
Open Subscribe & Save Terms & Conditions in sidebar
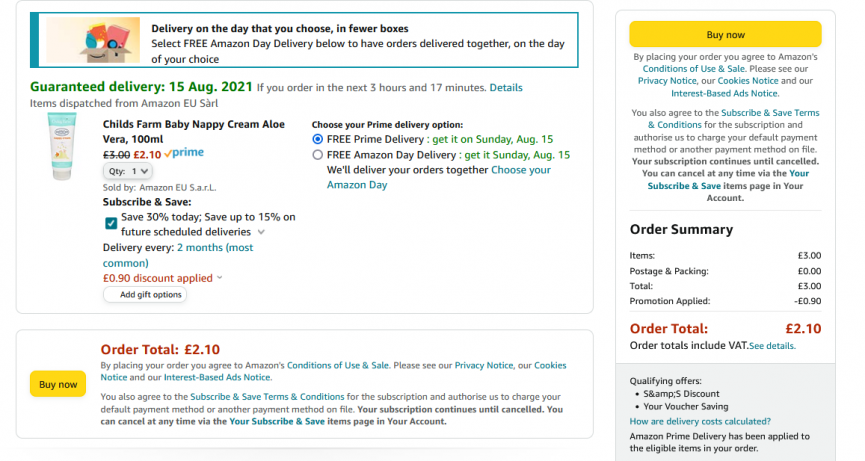point(734,119)
